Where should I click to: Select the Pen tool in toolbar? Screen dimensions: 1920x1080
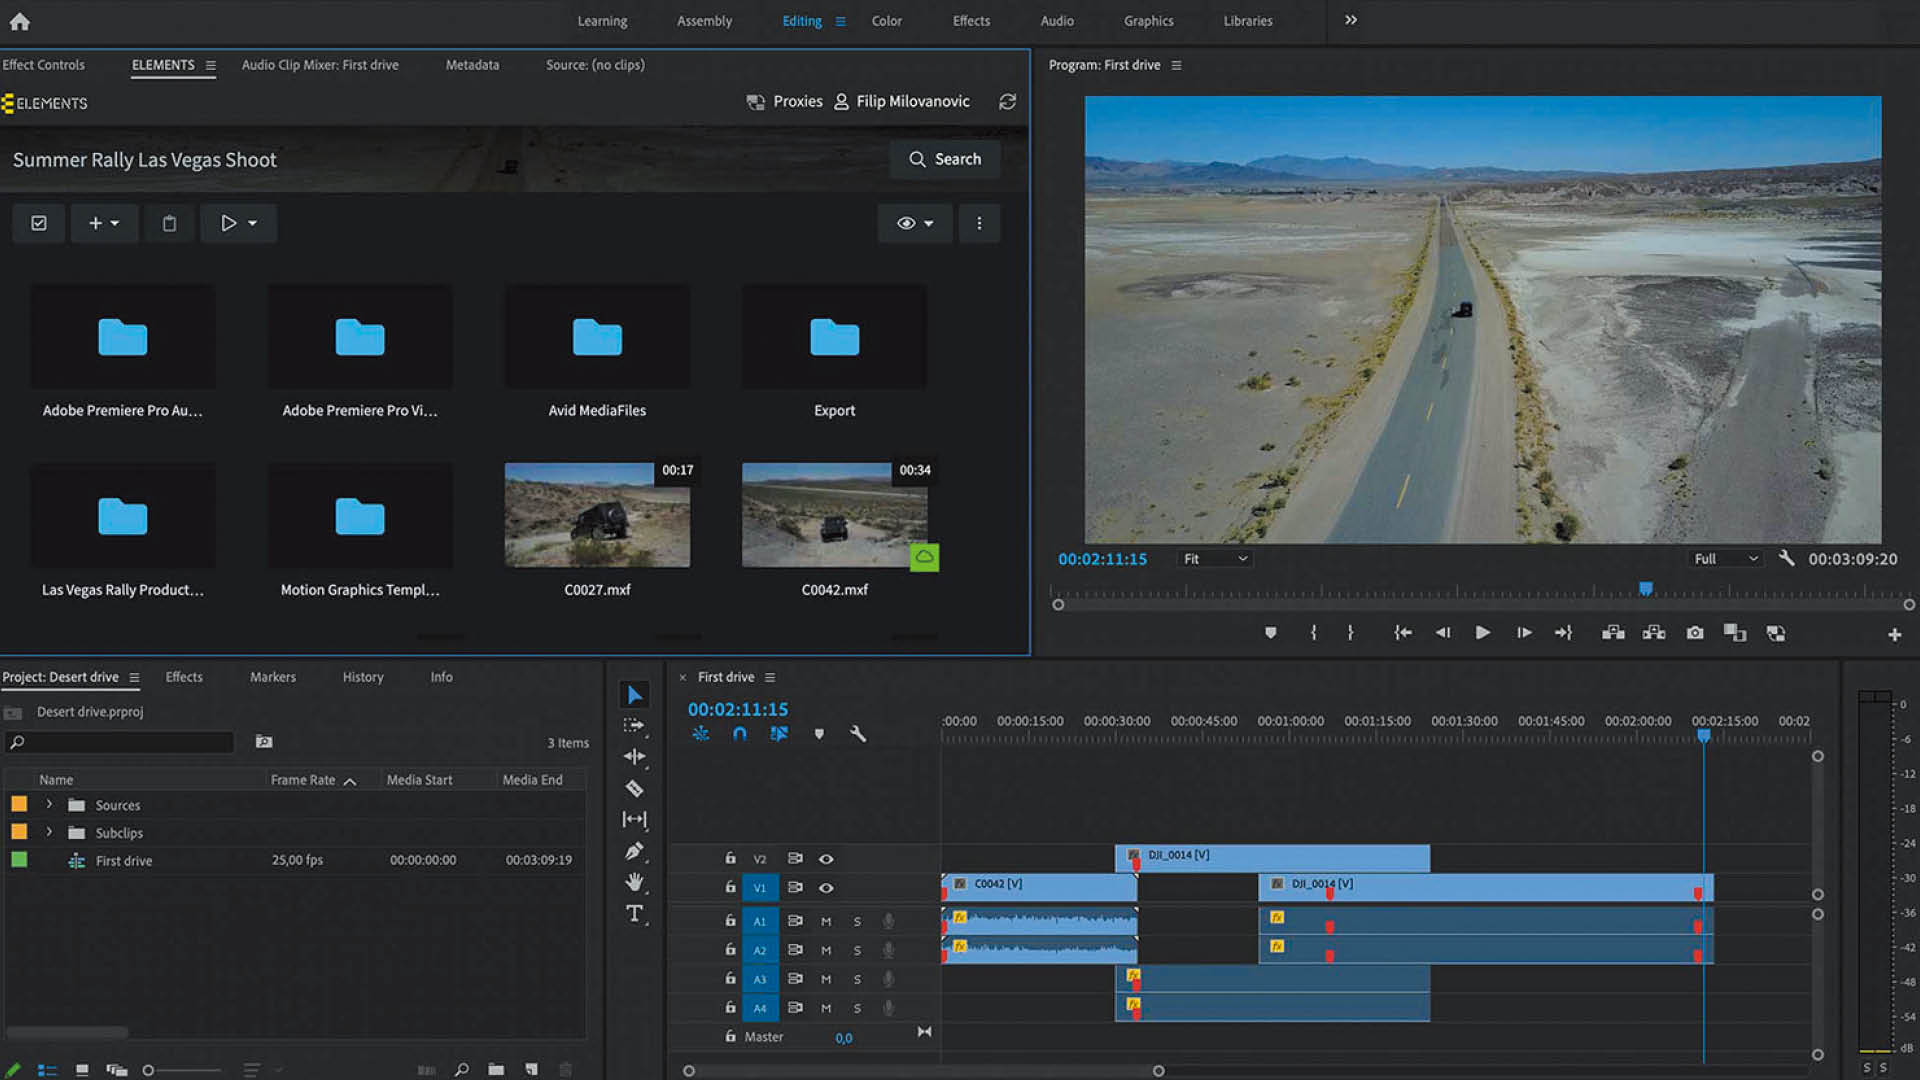coord(634,851)
